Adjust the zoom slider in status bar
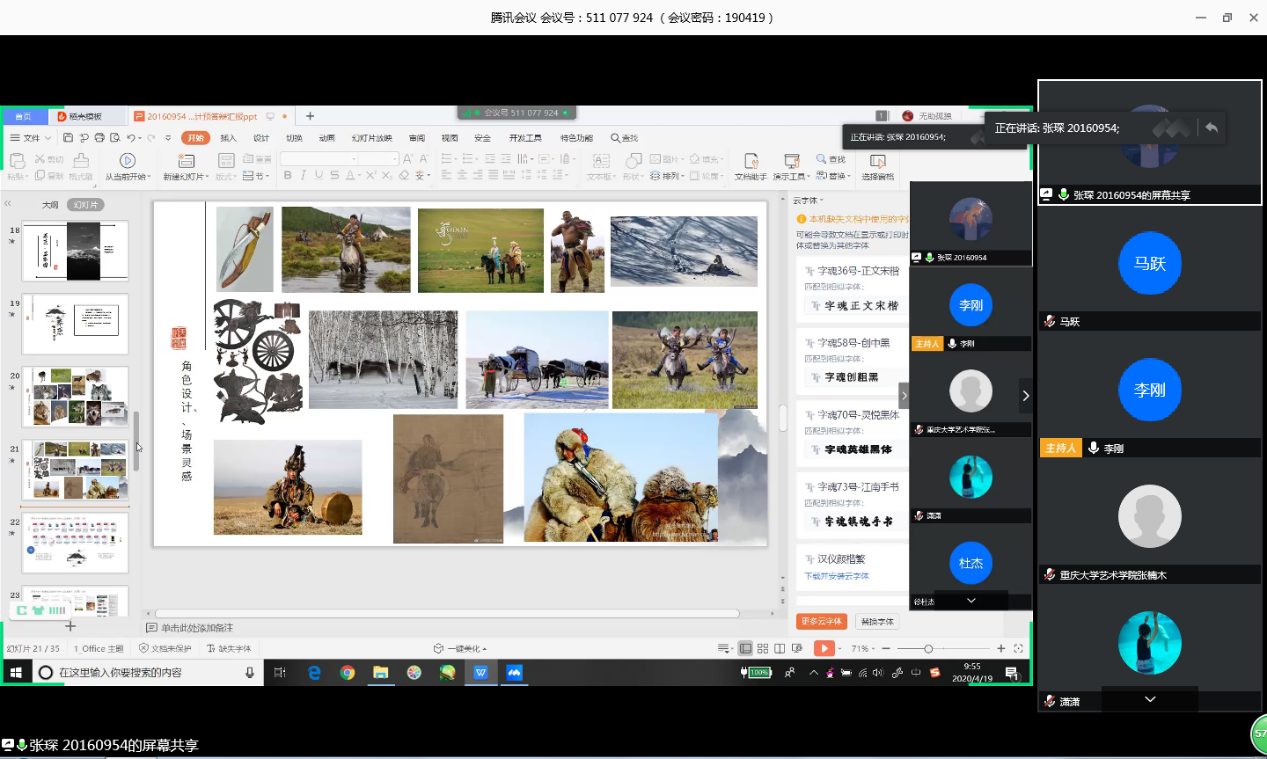1267x759 pixels. point(929,649)
